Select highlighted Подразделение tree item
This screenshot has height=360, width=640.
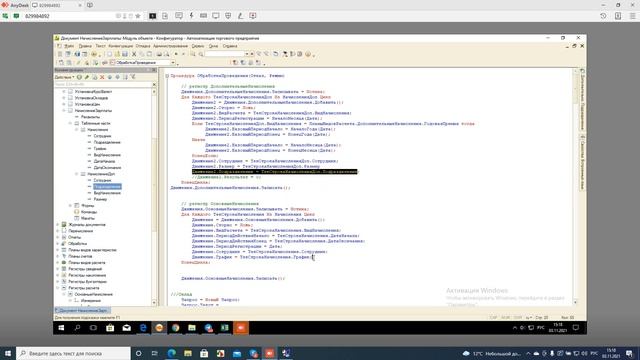coord(107,187)
